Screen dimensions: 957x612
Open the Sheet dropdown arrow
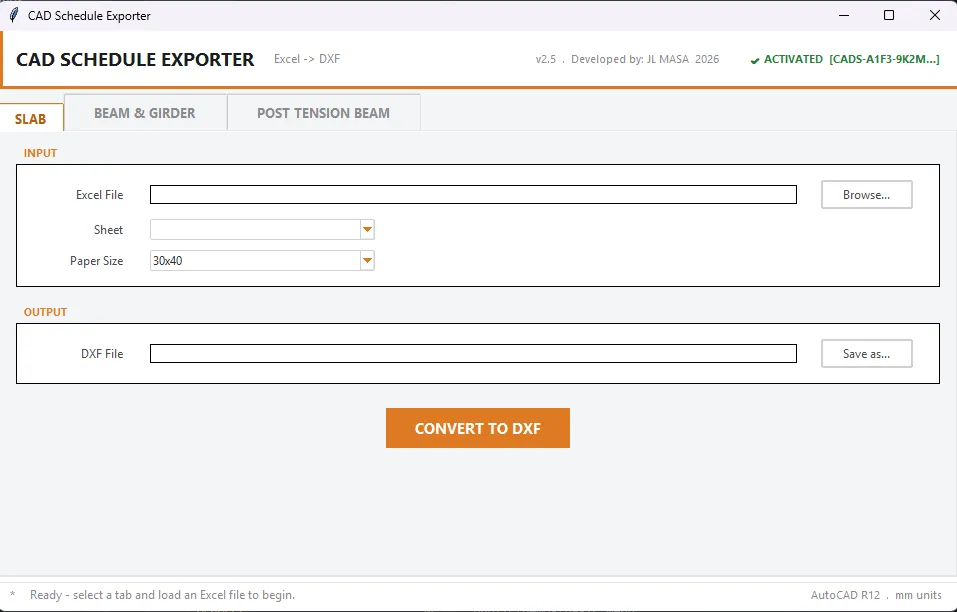367,230
